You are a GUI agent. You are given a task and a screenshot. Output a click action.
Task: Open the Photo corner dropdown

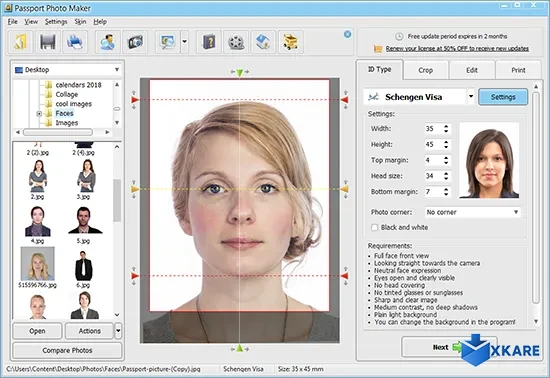(472, 212)
